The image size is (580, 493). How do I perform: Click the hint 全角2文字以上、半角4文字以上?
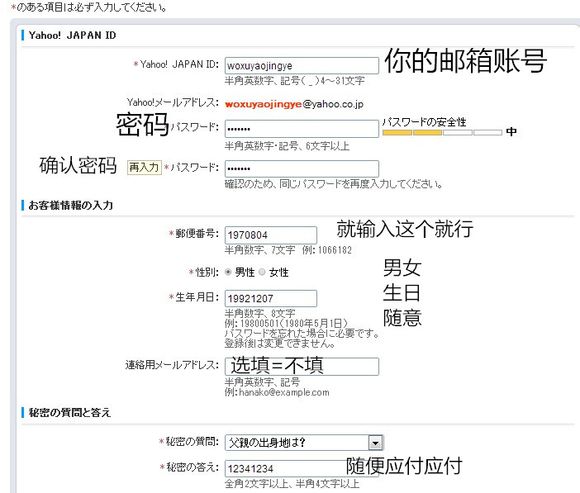click(292, 483)
